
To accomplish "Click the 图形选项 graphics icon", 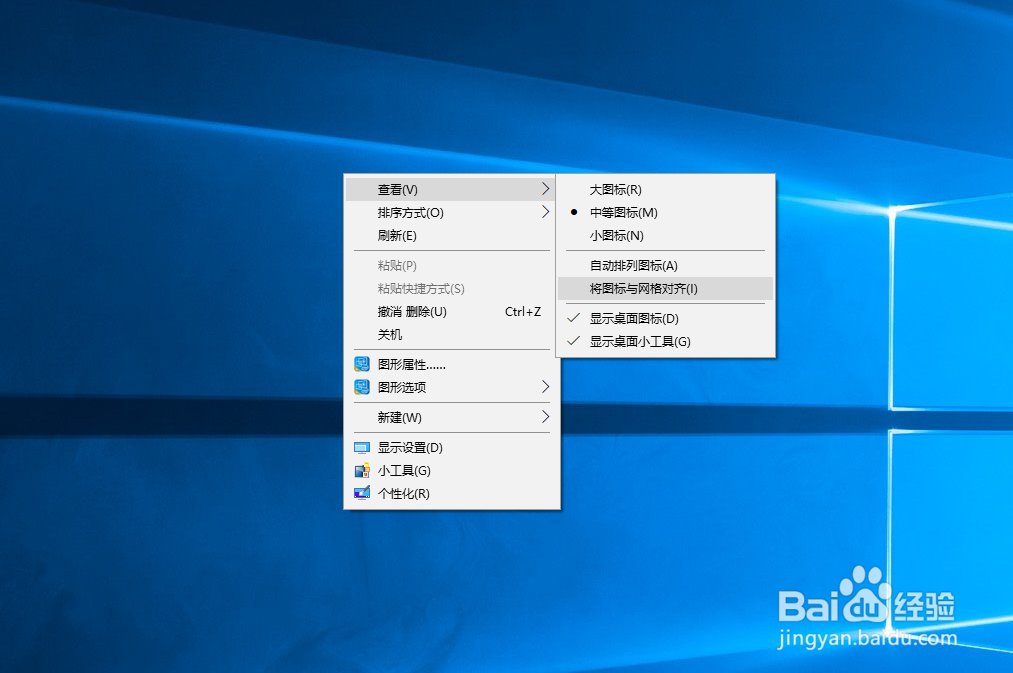I will (x=362, y=388).
